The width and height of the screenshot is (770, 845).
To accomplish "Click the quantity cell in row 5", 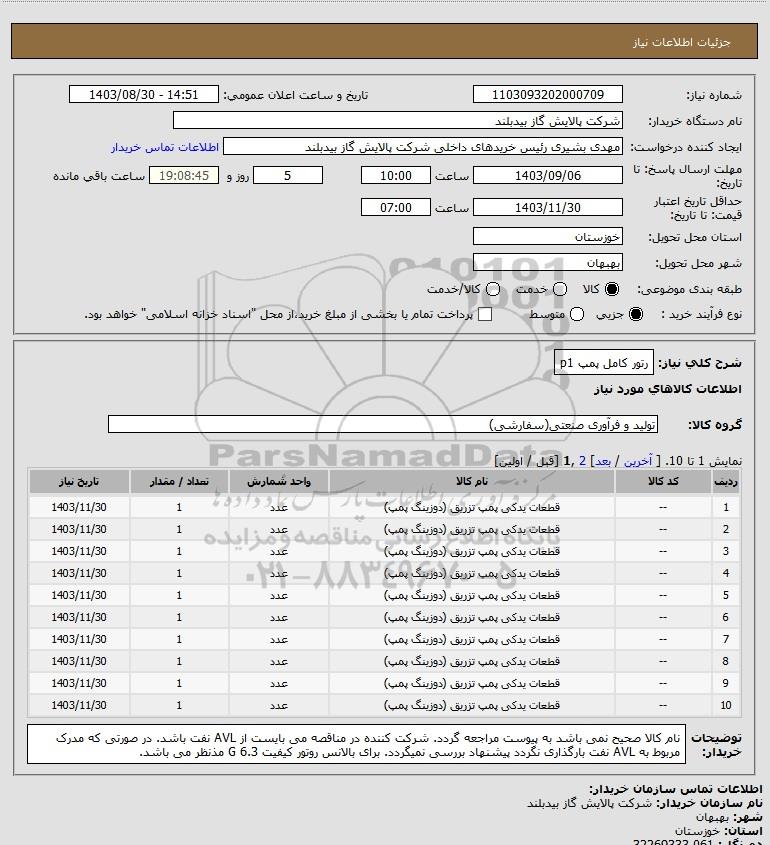I will tap(179, 595).
